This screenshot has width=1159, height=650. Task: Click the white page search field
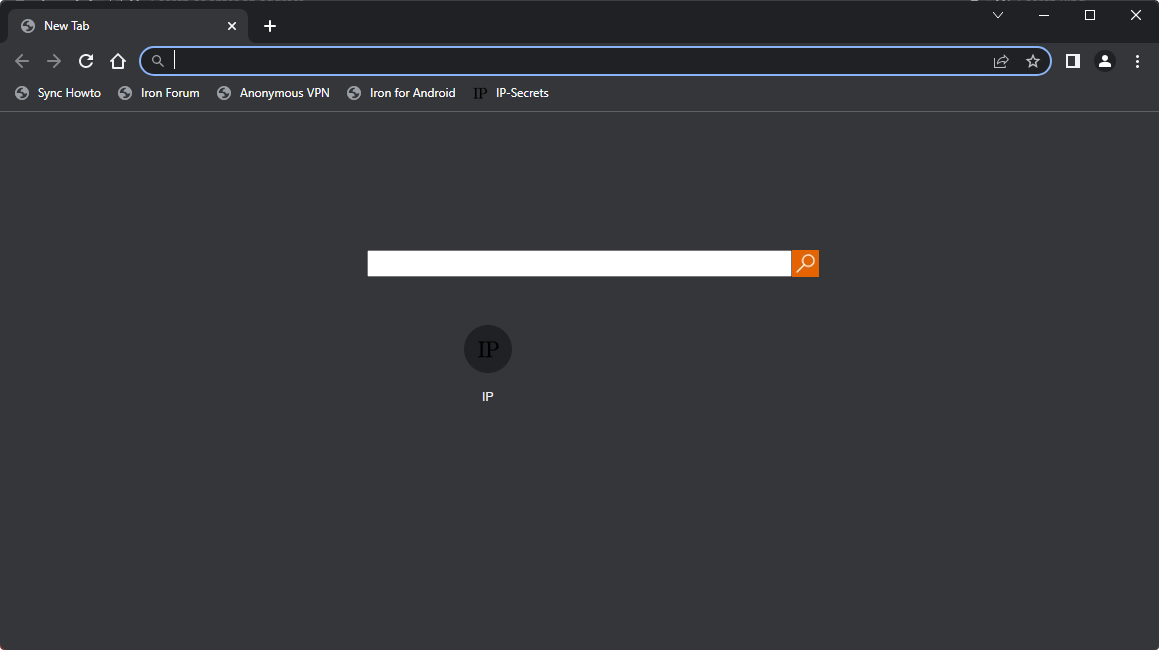point(579,264)
